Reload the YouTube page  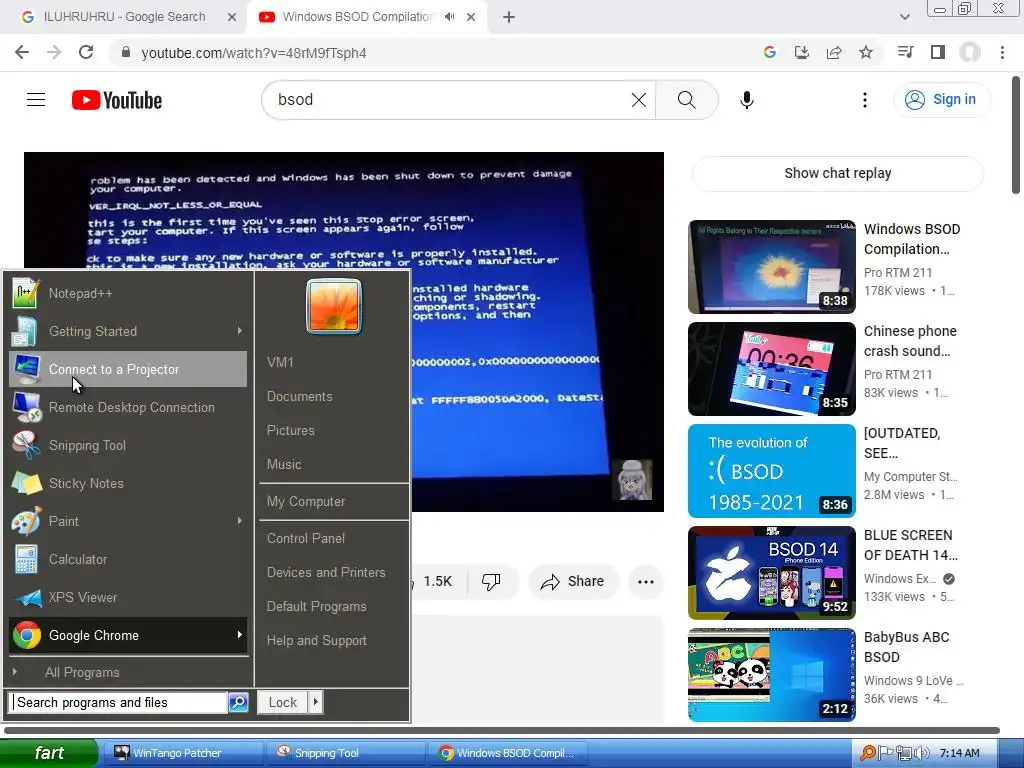pos(86,52)
